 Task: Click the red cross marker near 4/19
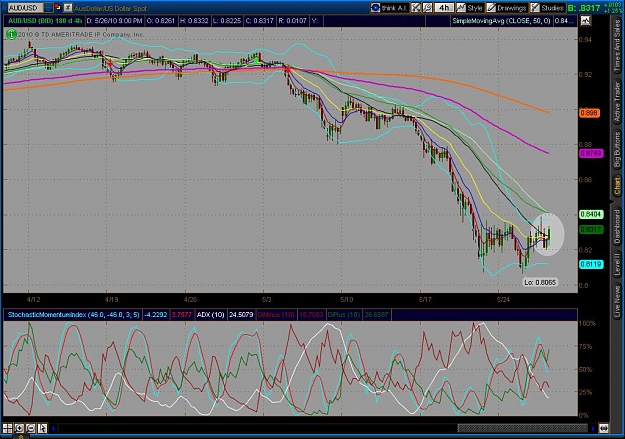click(110, 64)
